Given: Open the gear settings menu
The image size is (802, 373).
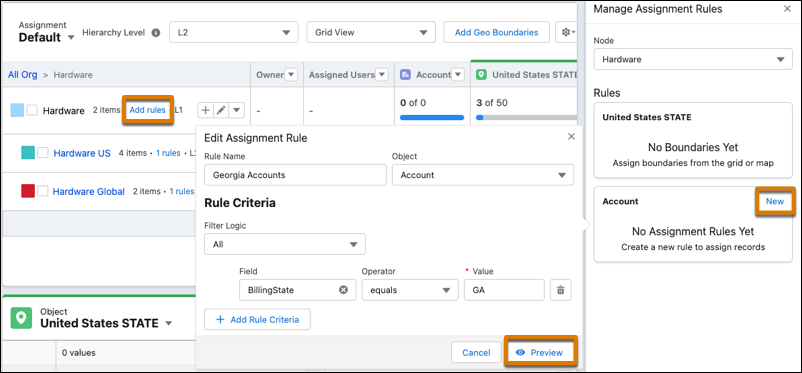Looking at the screenshot, I should [x=567, y=32].
